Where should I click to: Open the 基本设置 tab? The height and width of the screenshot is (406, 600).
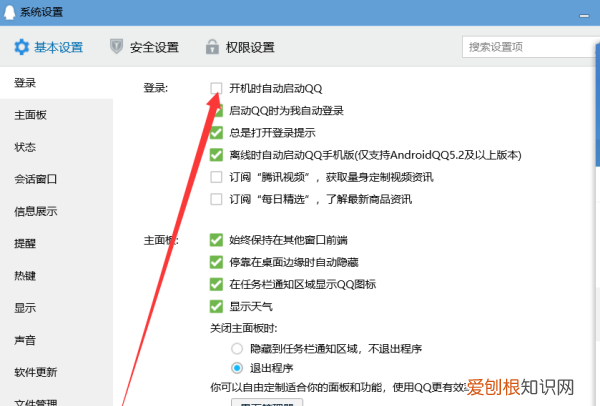[49, 47]
